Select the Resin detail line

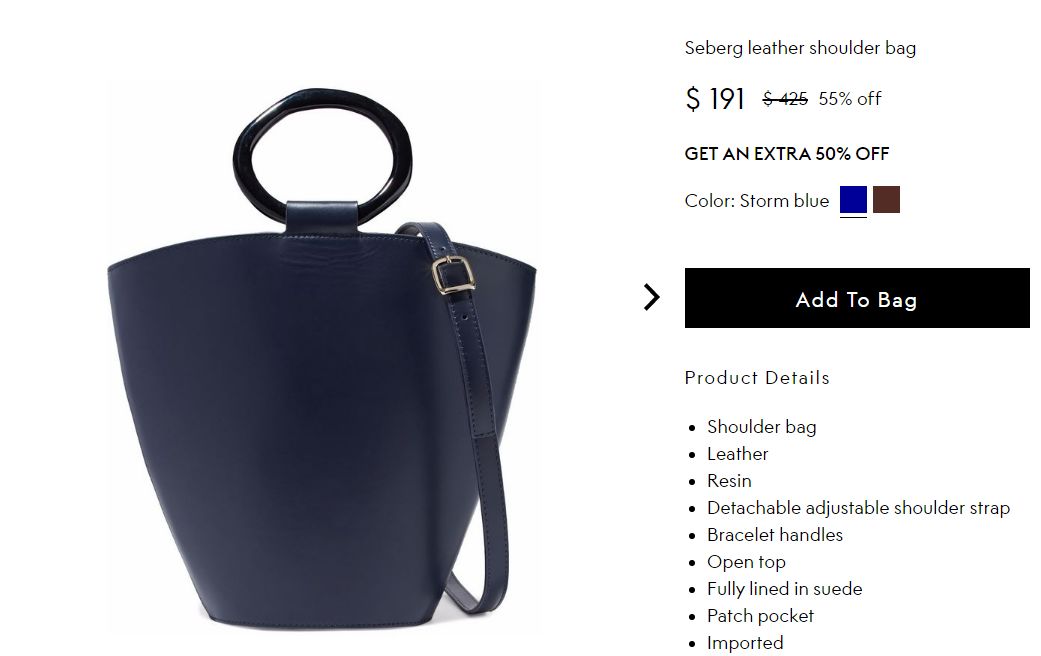pos(729,481)
